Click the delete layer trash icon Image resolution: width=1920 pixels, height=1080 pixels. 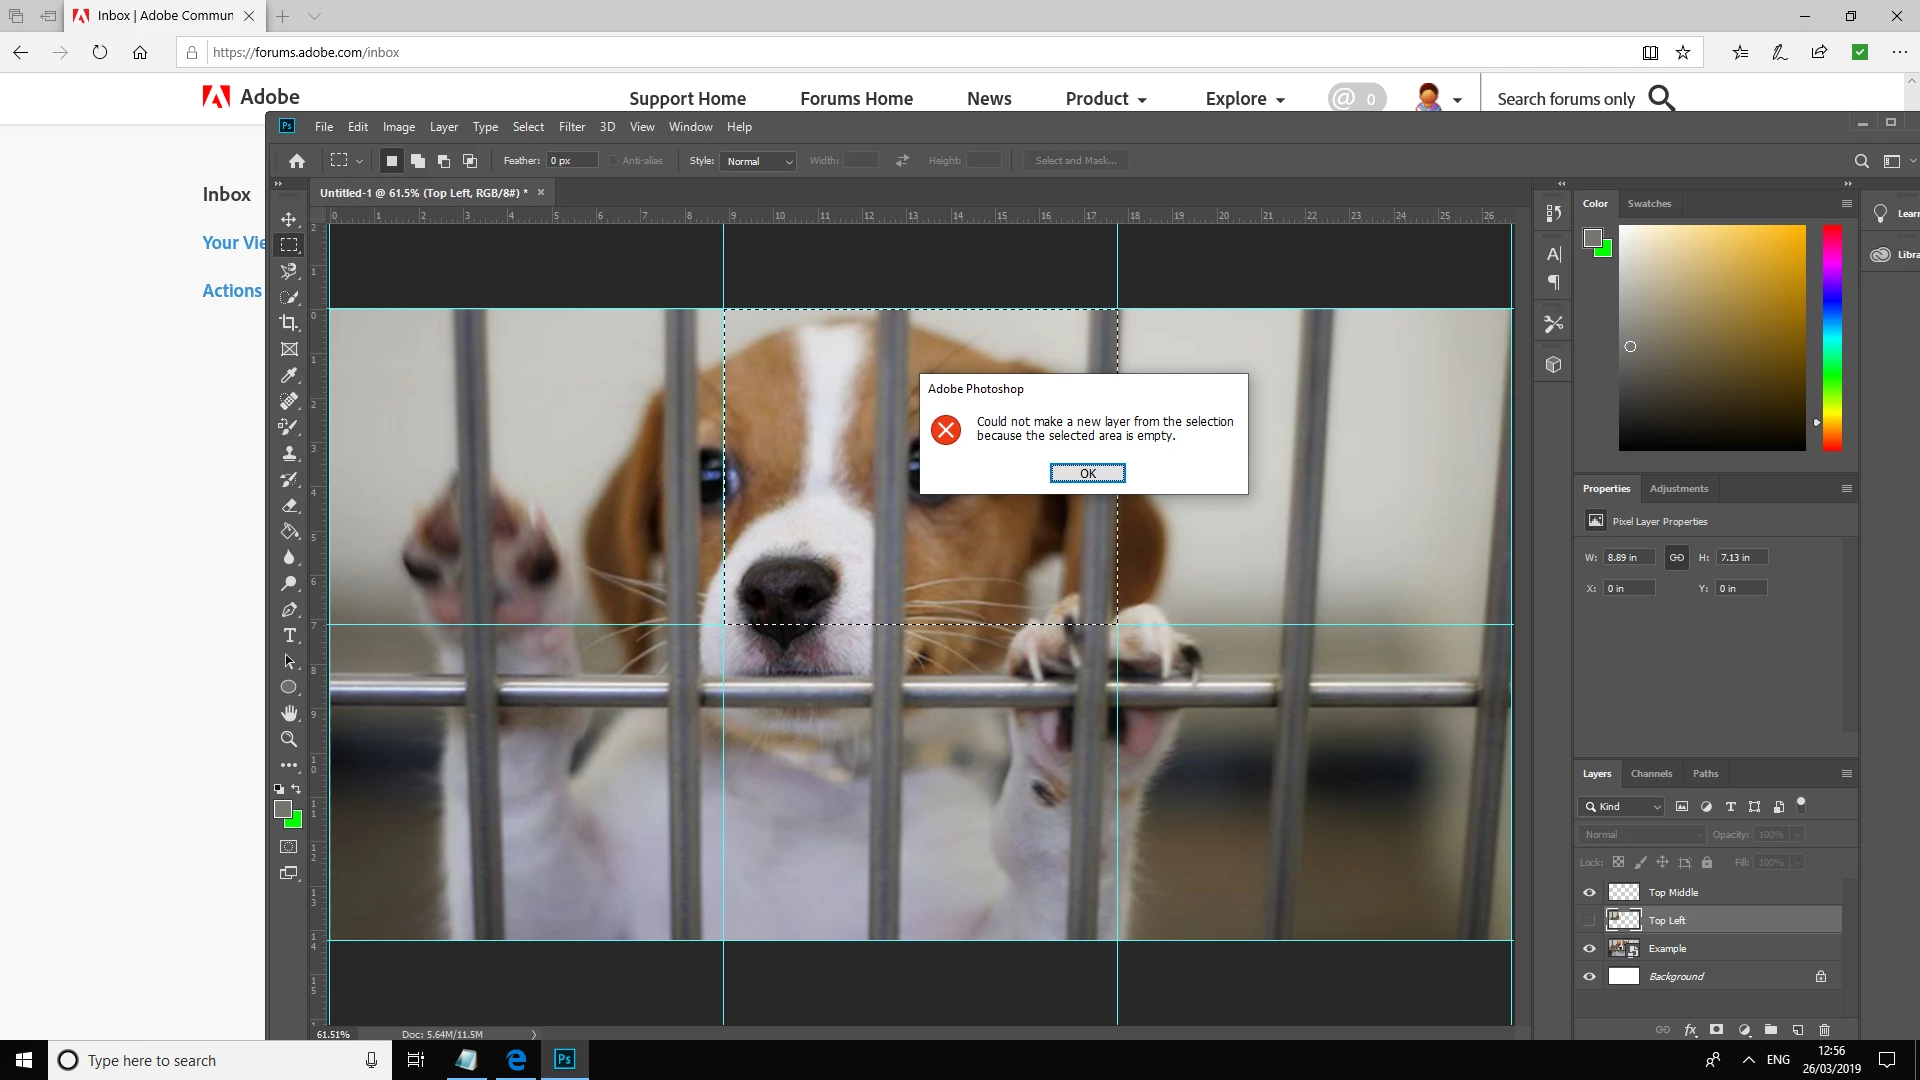(x=1824, y=1029)
